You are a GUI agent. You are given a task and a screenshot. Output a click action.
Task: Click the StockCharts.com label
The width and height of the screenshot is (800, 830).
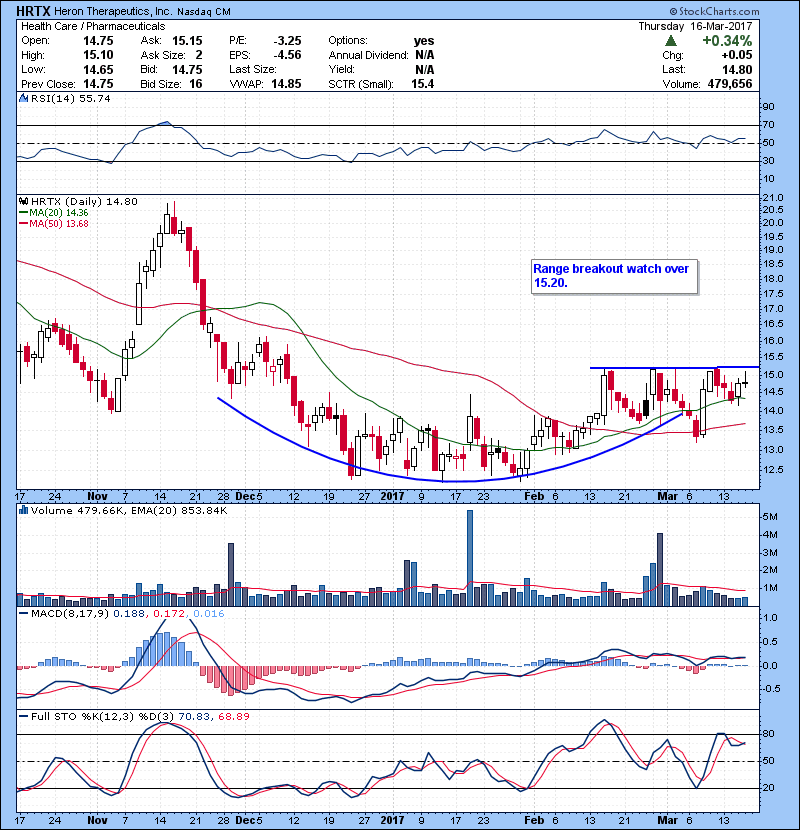714,11
